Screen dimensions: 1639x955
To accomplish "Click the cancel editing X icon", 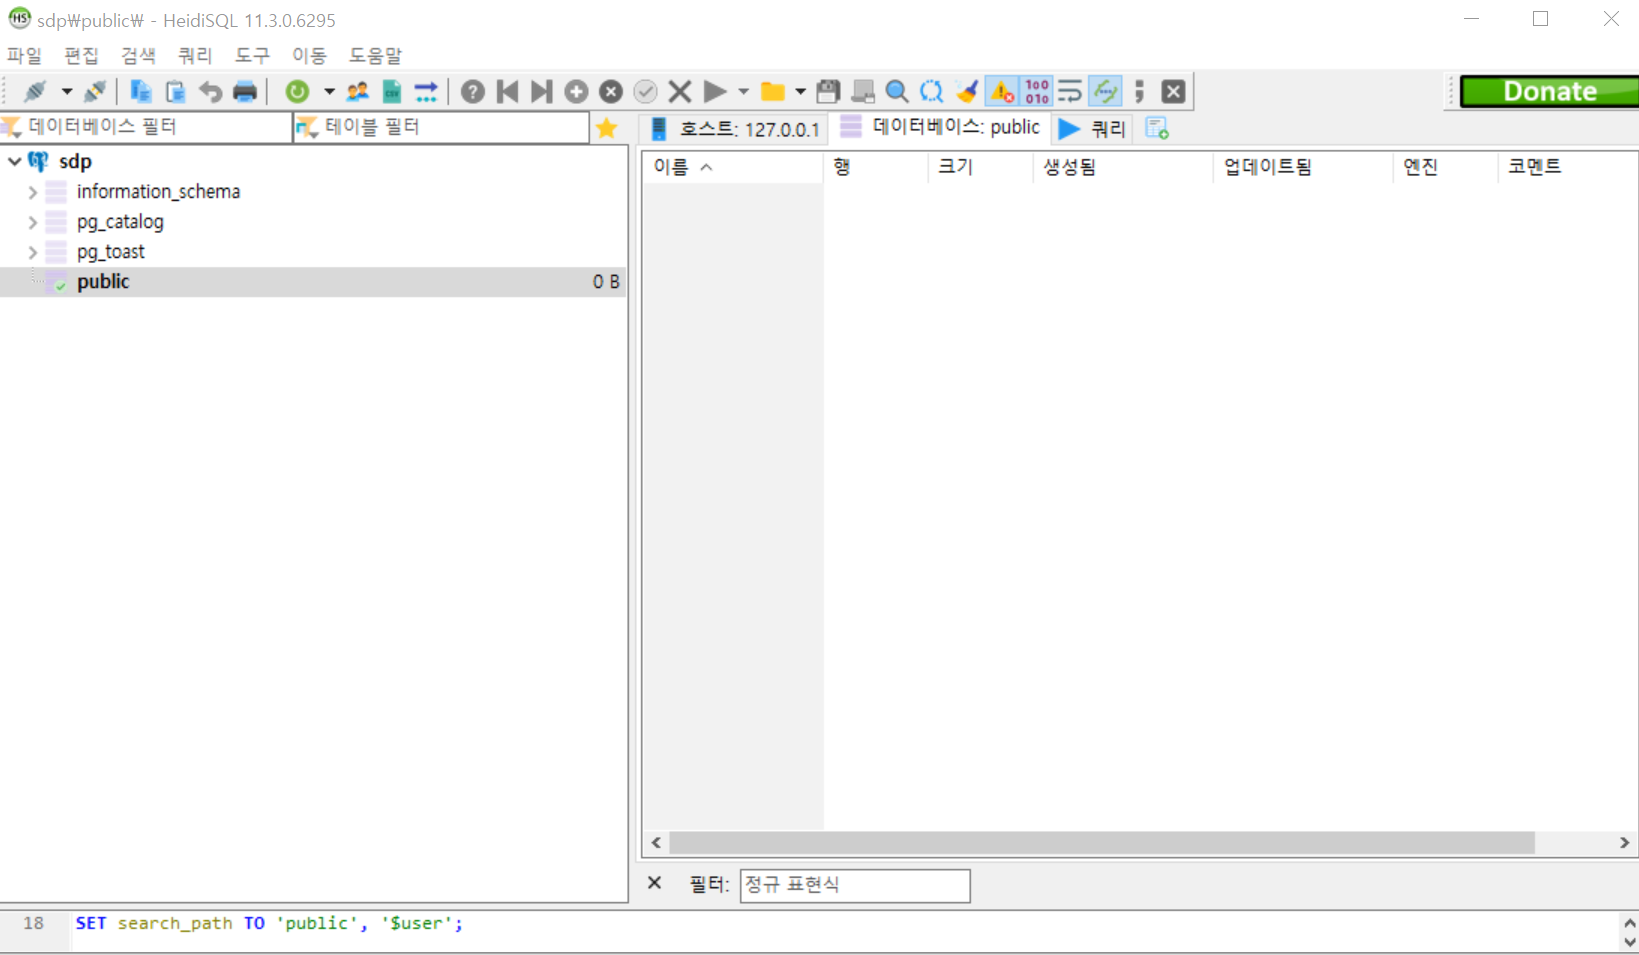I will coord(680,92).
